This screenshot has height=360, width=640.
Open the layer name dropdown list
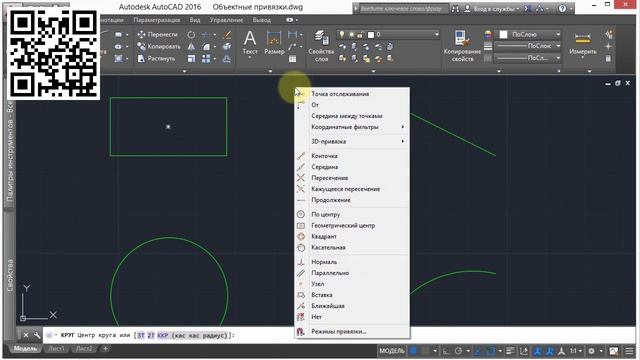pyautogui.click(x=436, y=35)
